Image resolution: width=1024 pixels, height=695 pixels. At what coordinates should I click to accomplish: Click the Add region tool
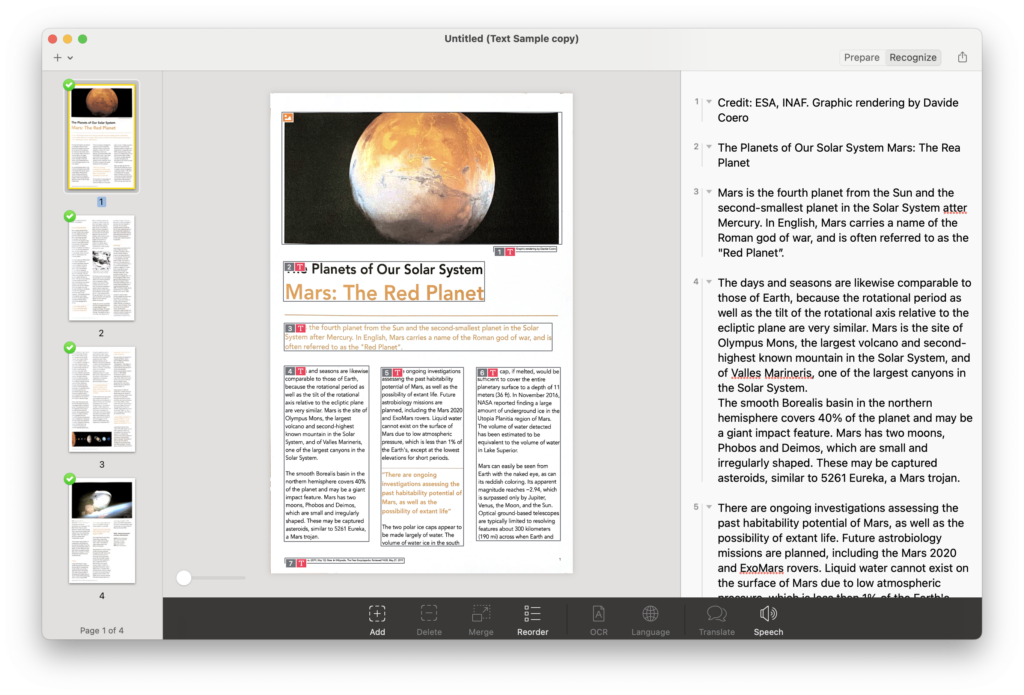[x=377, y=620]
